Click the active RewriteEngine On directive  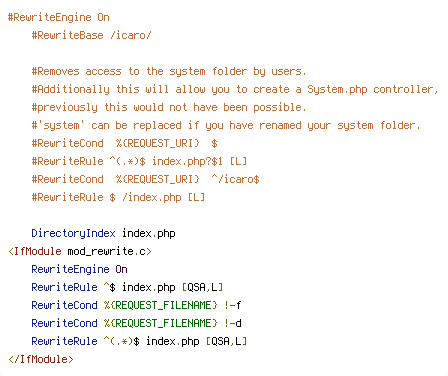(79, 269)
